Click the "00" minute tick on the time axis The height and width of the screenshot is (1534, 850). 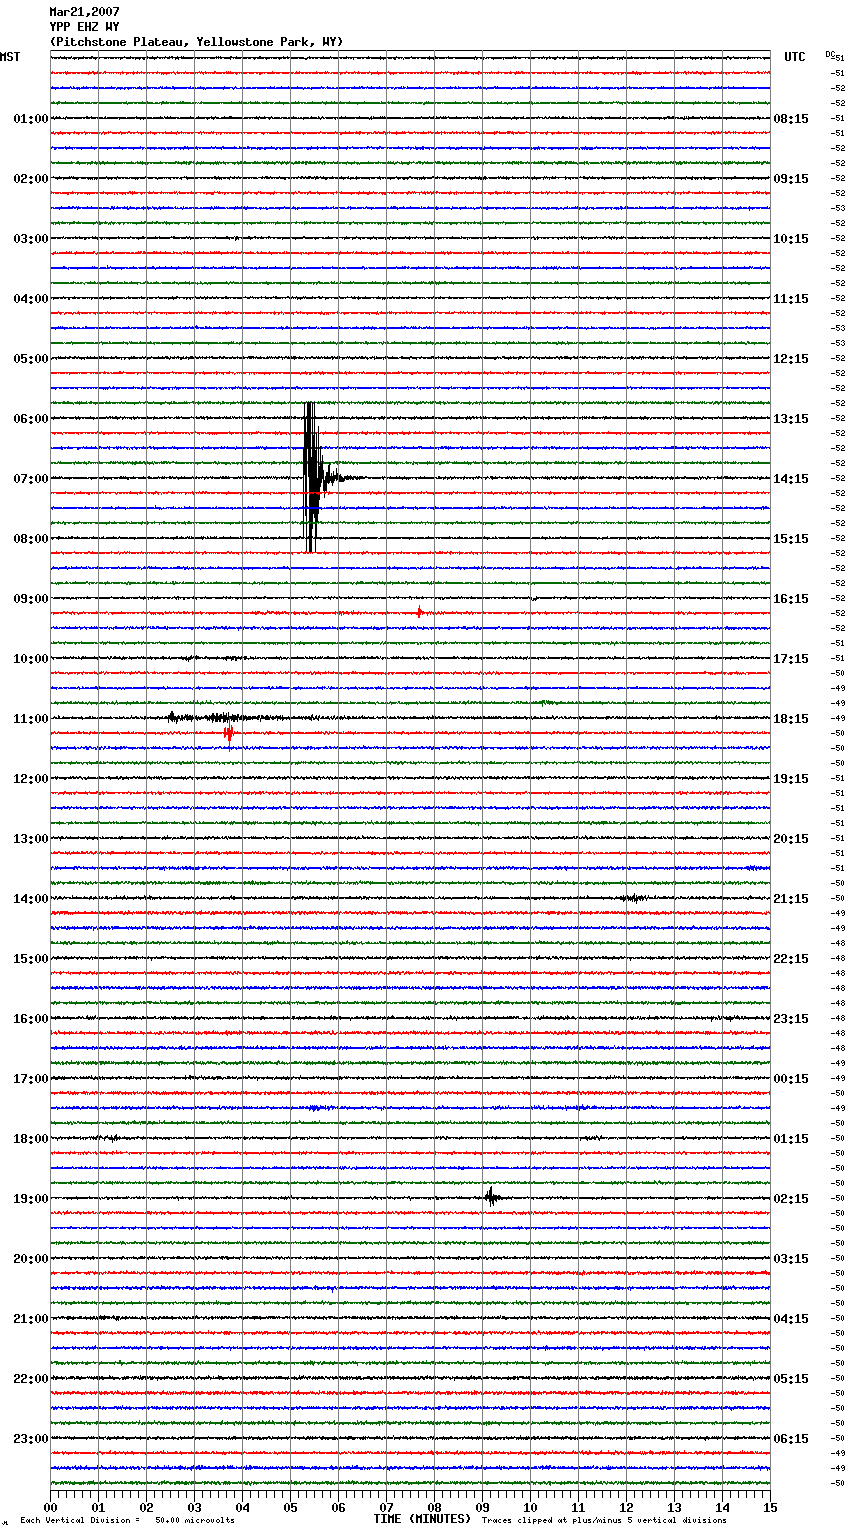50,1507
